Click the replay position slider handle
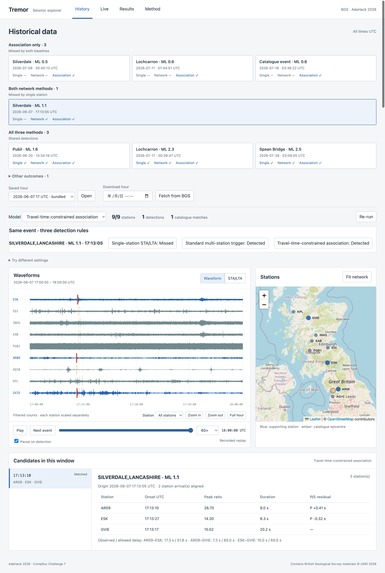This screenshot has height=573, width=385. pos(190,430)
